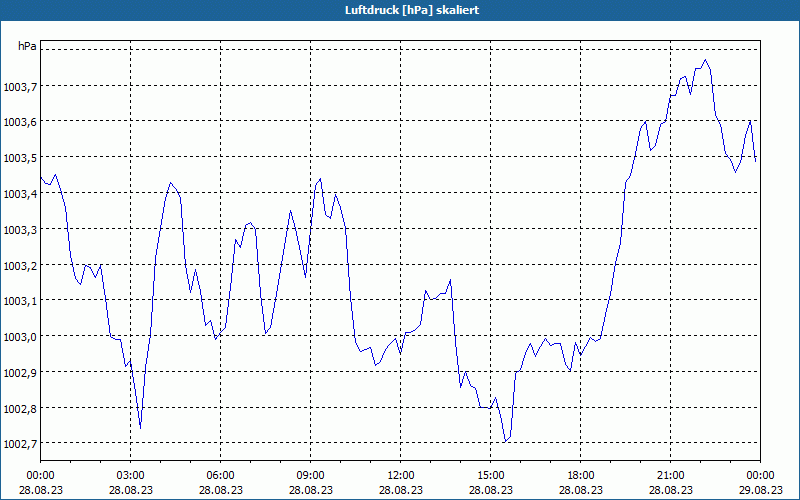Select the 28.08.23 date under 09:00

coord(311,490)
